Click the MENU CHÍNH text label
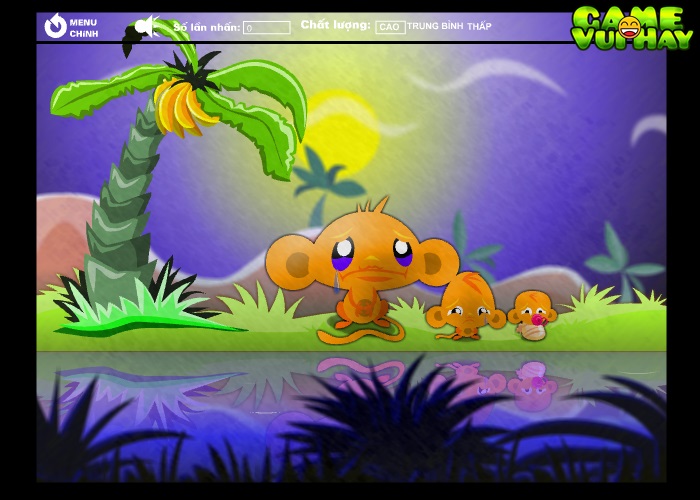The height and width of the screenshot is (500, 700). point(83,28)
